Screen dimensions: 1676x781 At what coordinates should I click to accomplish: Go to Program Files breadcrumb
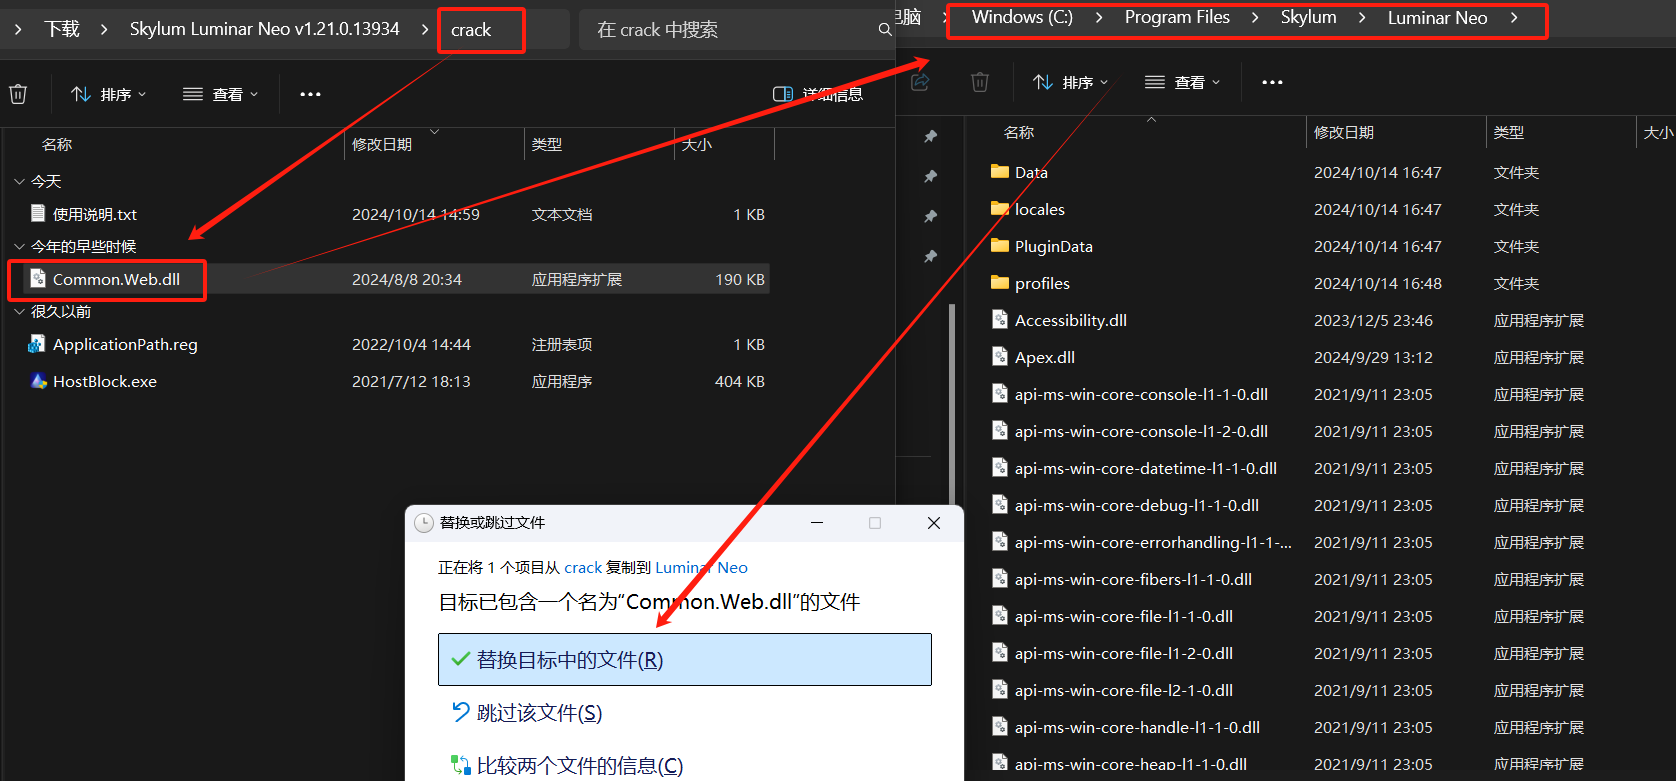pyautogui.click(x=1177, y=17)
